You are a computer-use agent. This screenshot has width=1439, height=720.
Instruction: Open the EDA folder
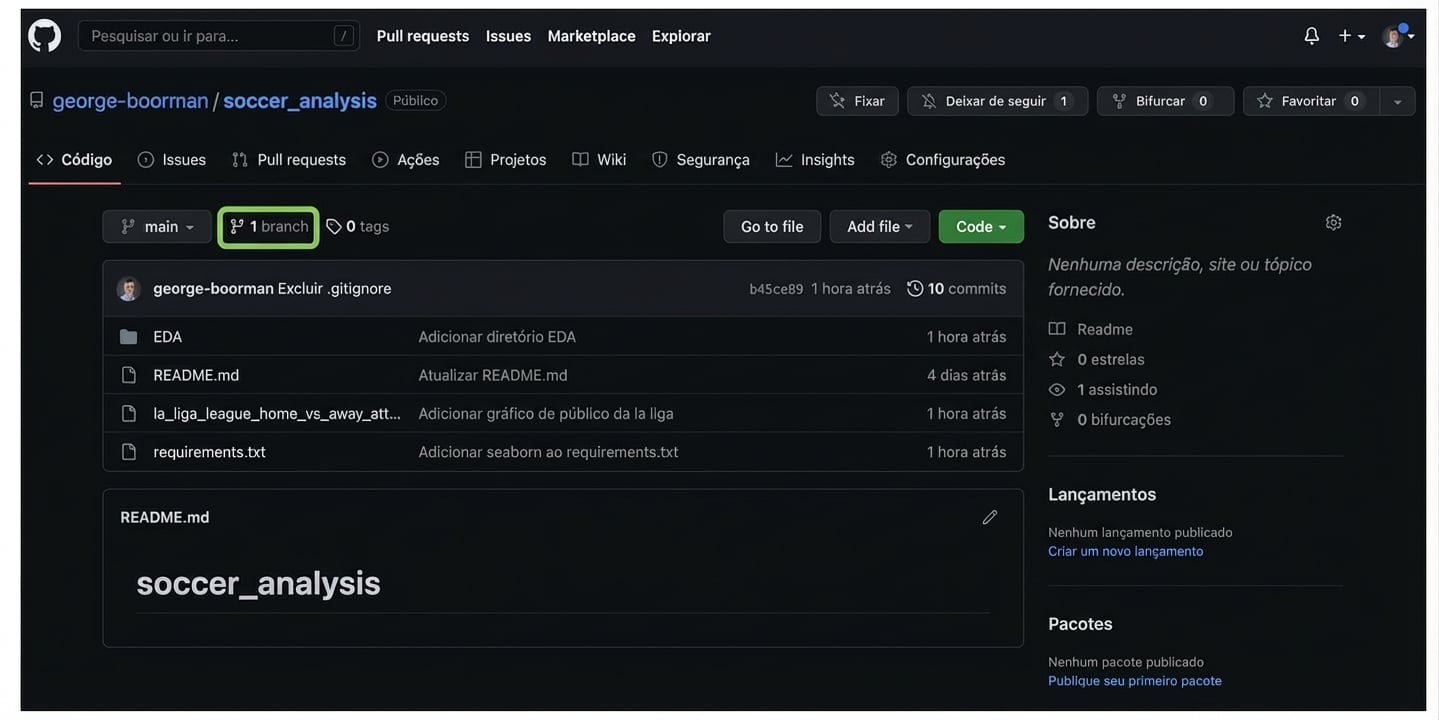click(x=168, y=337)
